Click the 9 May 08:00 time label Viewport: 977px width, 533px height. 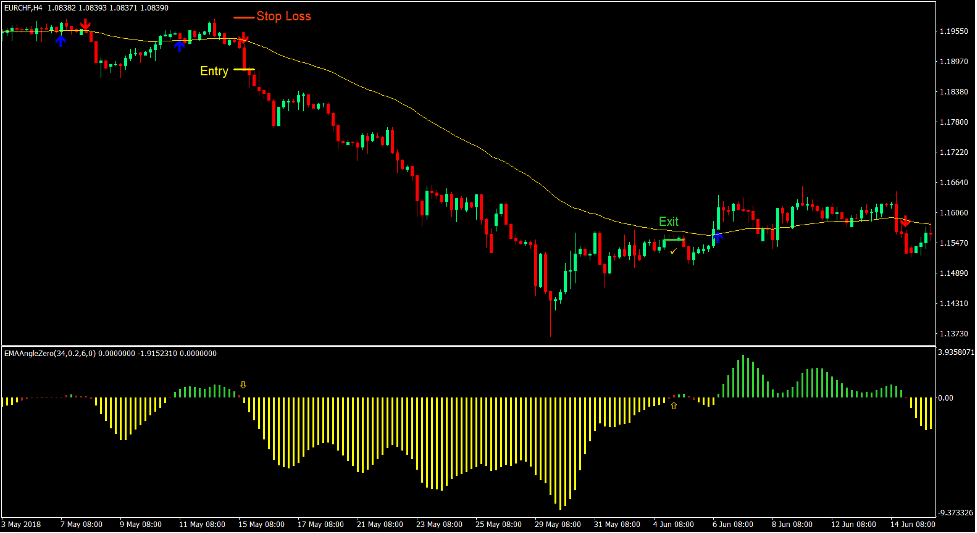point(140,524)
